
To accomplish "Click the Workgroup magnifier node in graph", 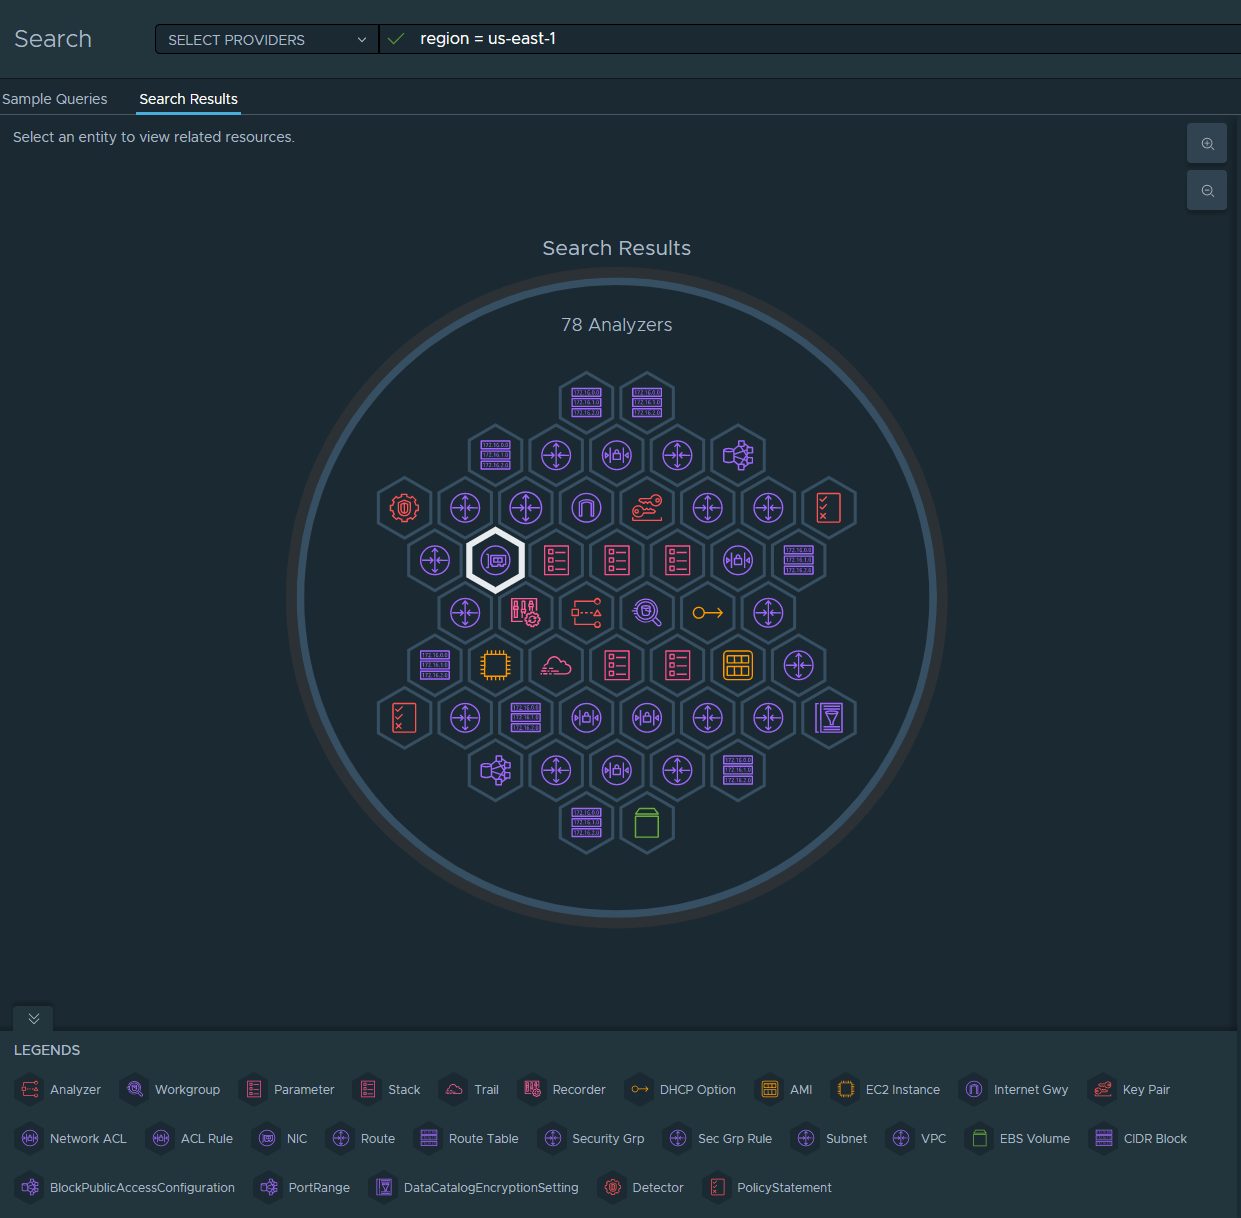I will [x=647, y=613].
